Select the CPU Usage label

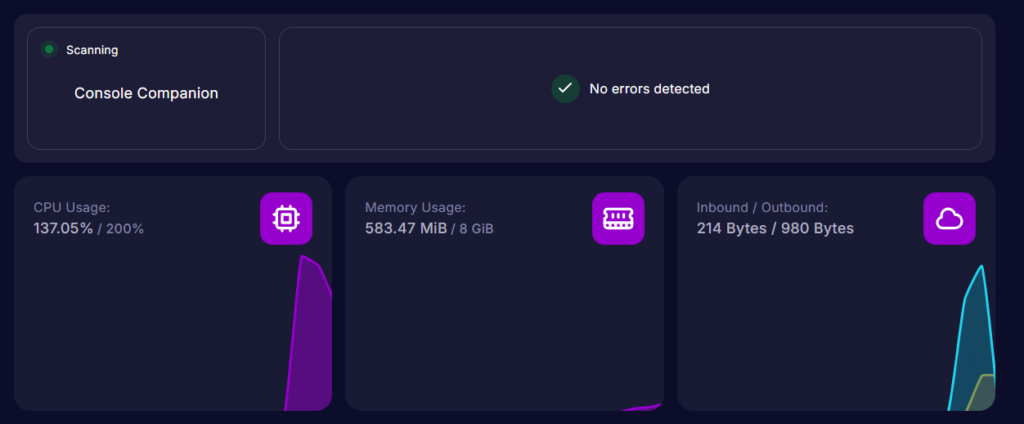72,208
